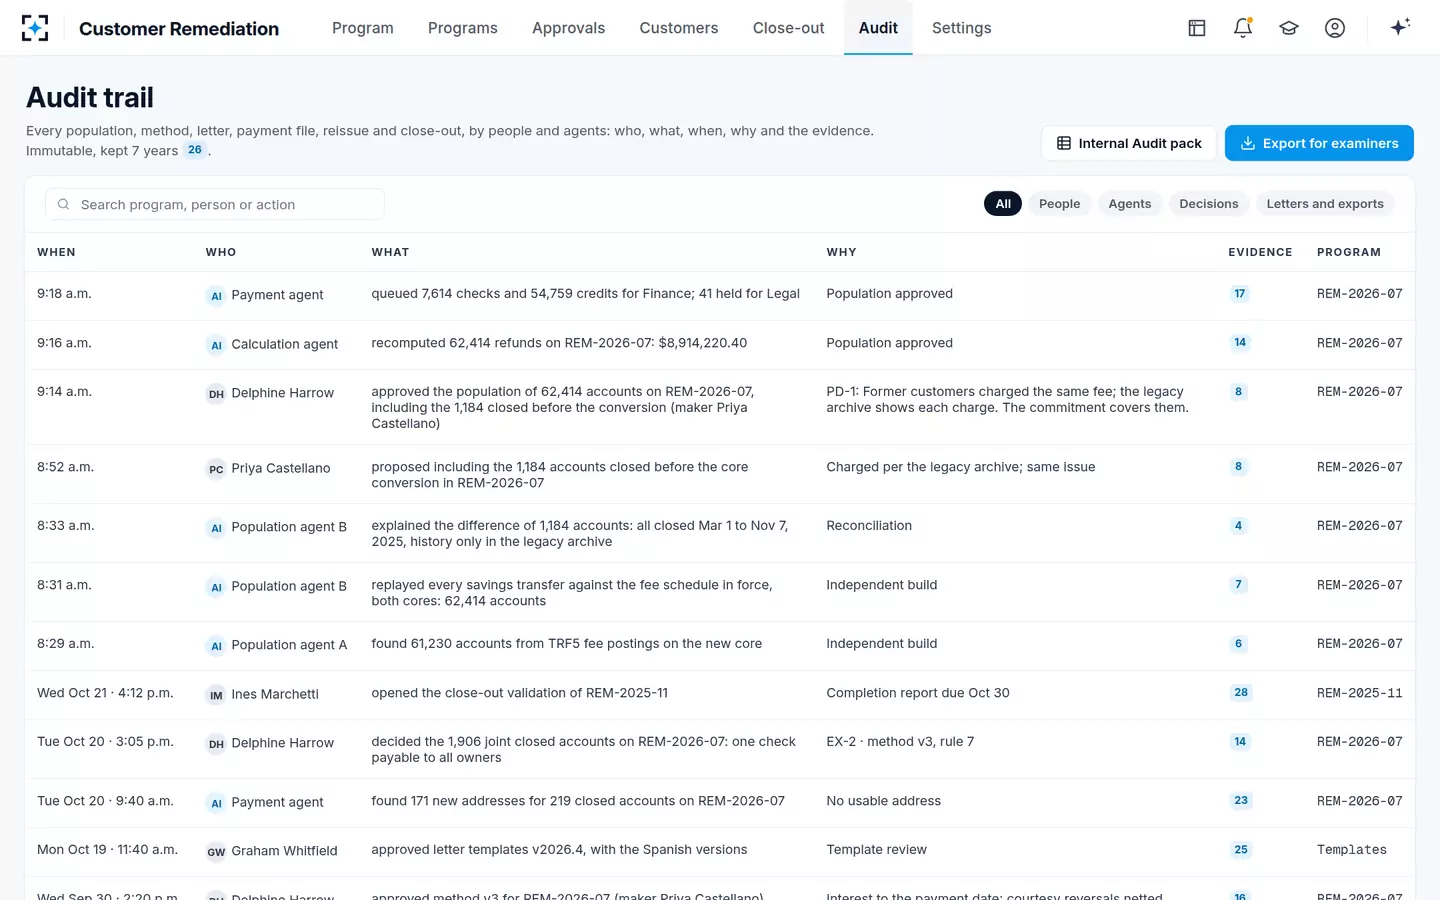The width and height of the screenshot is (1440, 900).
Task: Click the PC avatar beside Priya Castellano
Action: pyautogui.click(x=216, y=469)
